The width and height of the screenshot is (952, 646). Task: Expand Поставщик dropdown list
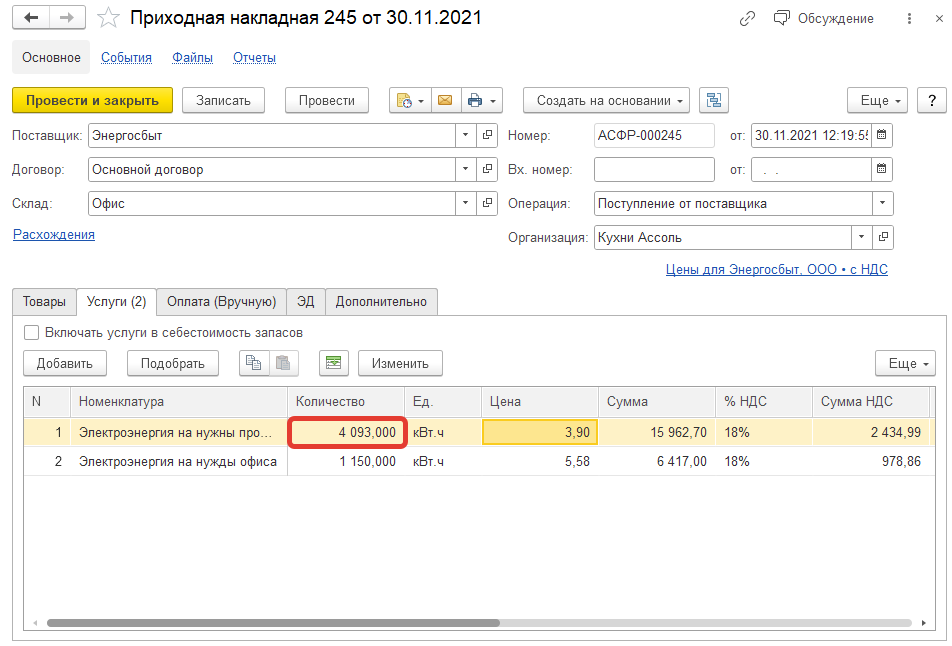click(x=466, y=135)
